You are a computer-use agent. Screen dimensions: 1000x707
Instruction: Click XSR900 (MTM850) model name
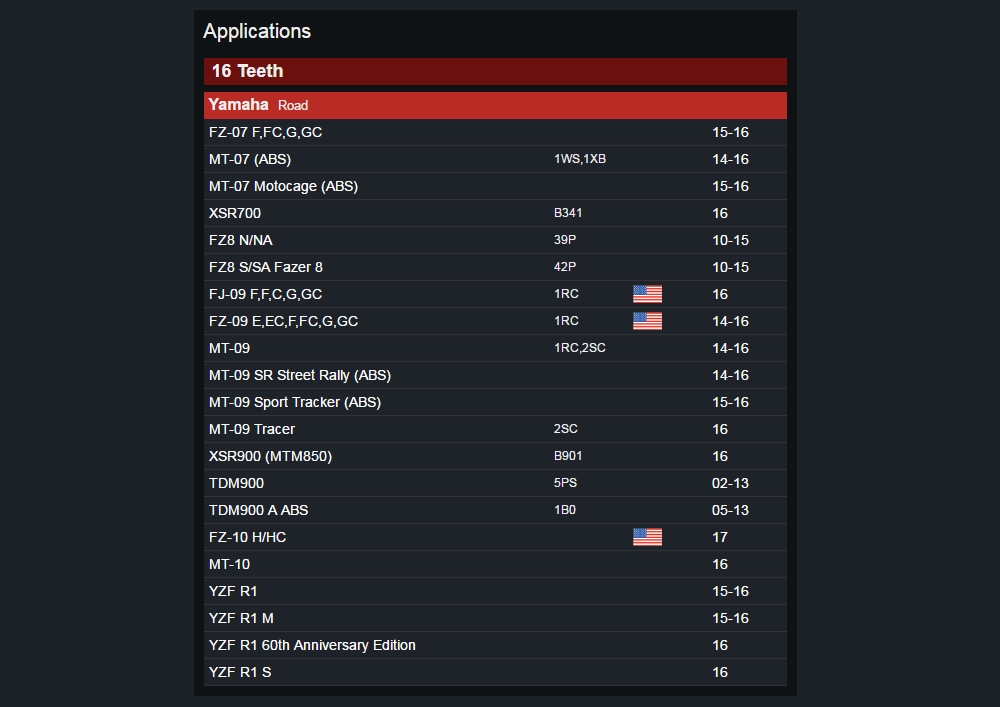coord(270,456)
